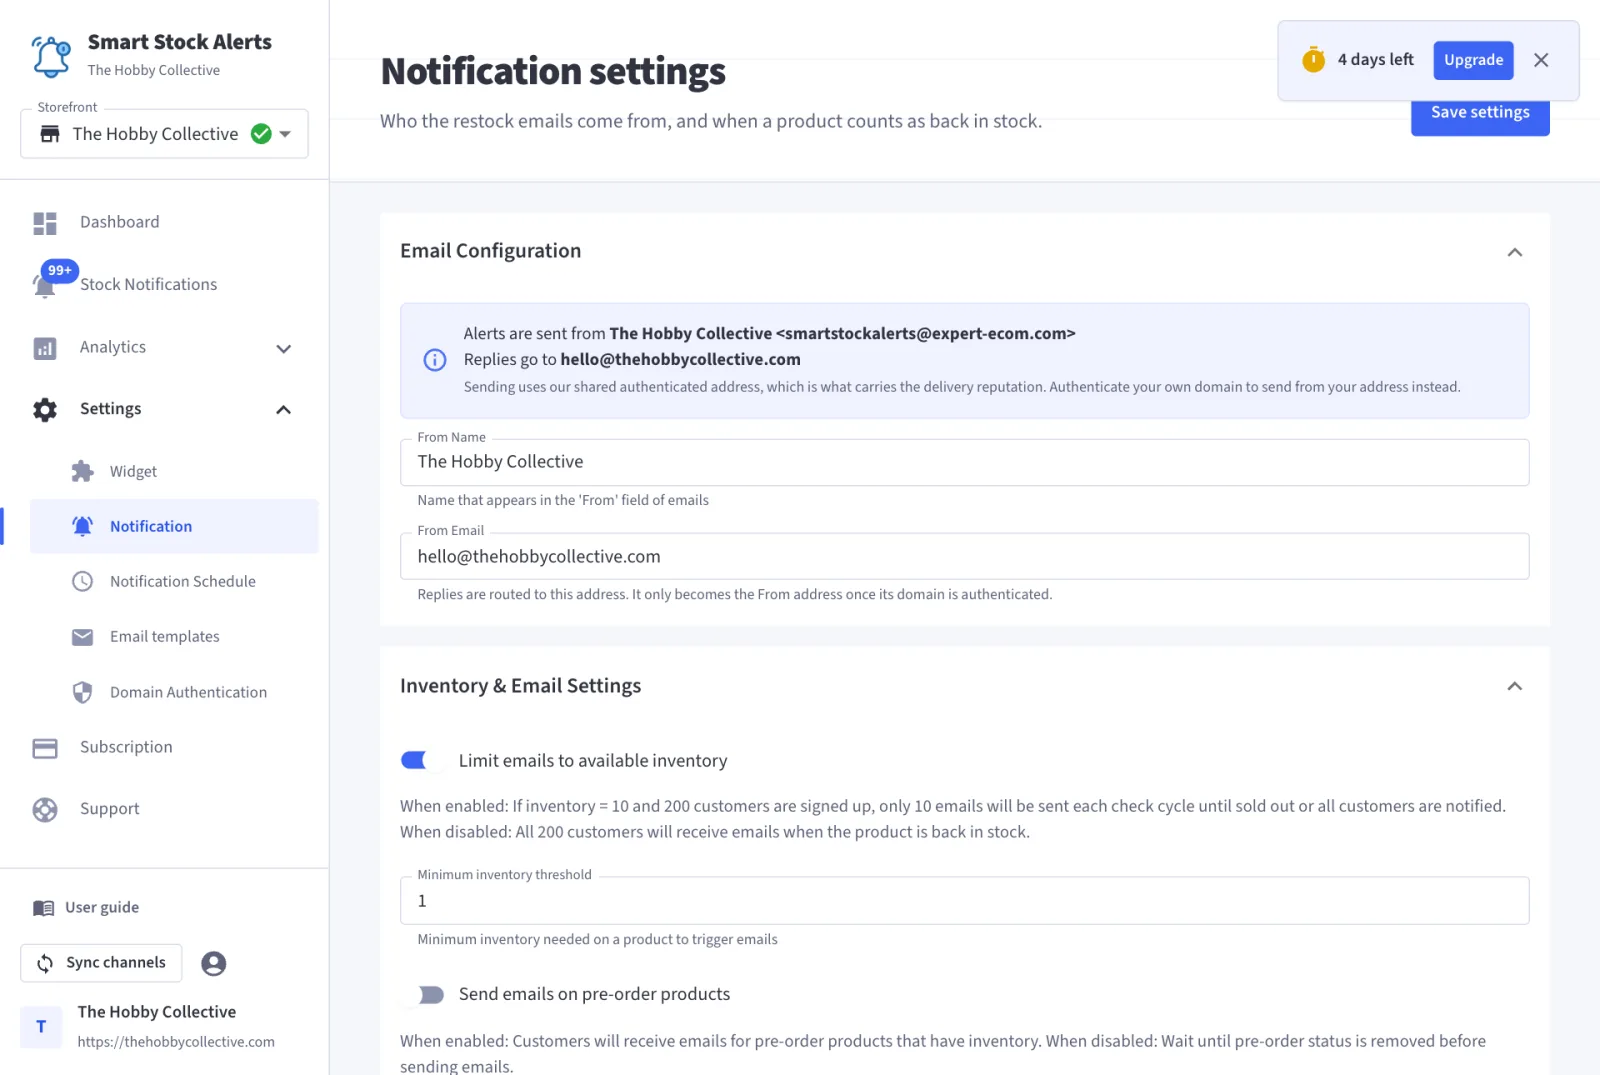1600x1075 pixels.
Task: Click the trial timer stopwatch icon
Action: point(1314,59)
